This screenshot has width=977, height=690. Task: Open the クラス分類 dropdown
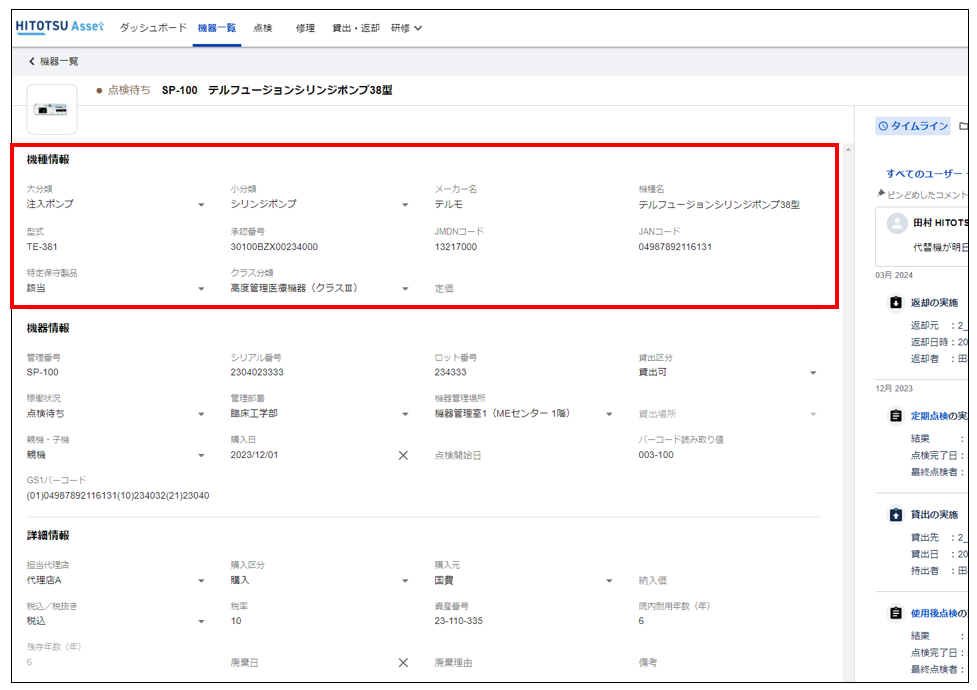[320, 288]
